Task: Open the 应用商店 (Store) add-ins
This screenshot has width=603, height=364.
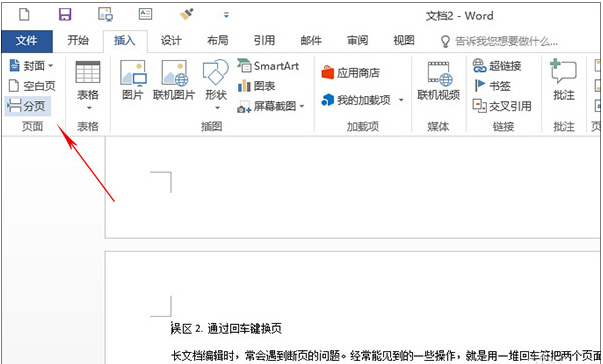Action: [x=350, y=73]
